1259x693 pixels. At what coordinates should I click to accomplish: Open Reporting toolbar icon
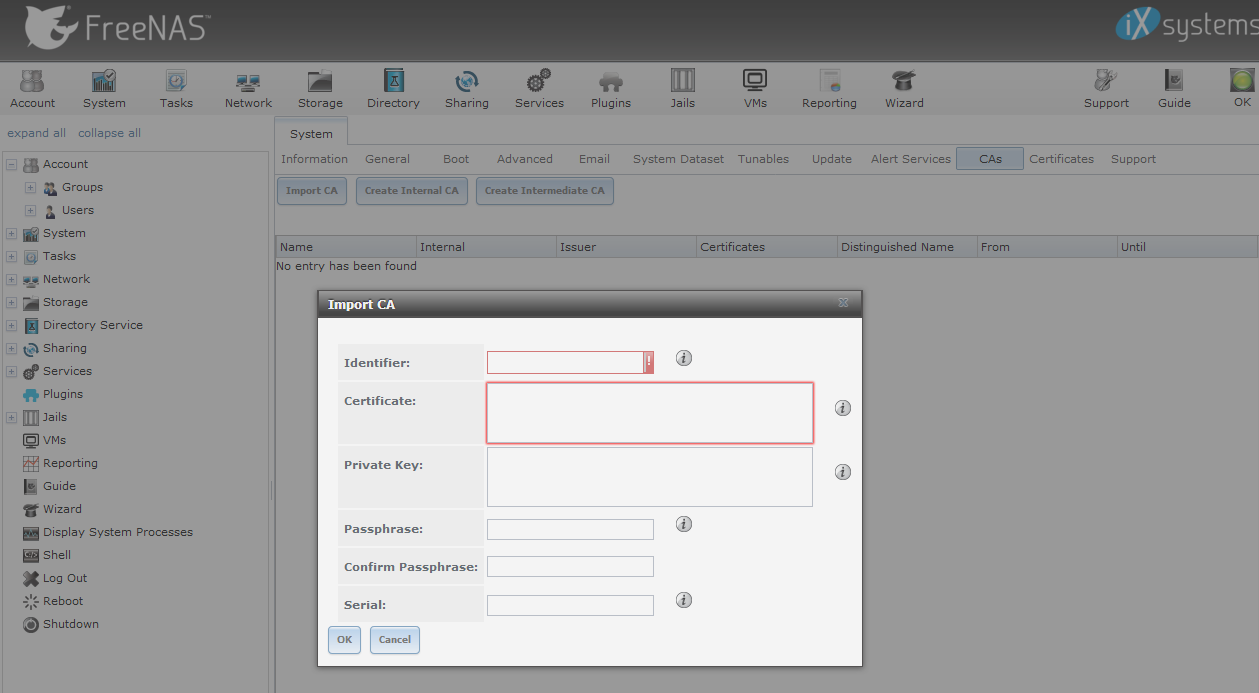click(829, 89)
